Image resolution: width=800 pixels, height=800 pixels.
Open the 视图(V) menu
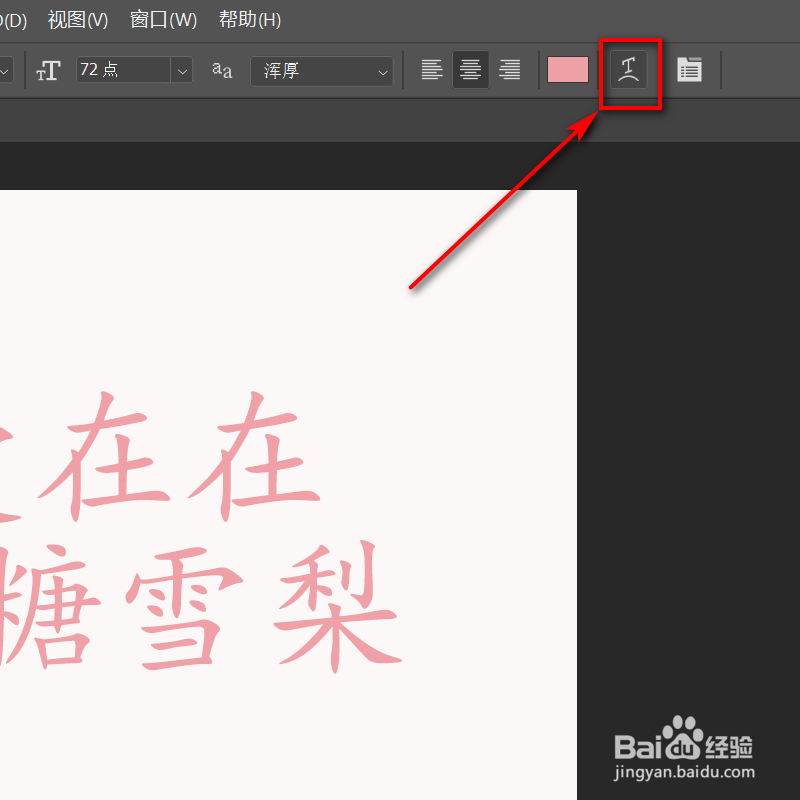point(78,20)
